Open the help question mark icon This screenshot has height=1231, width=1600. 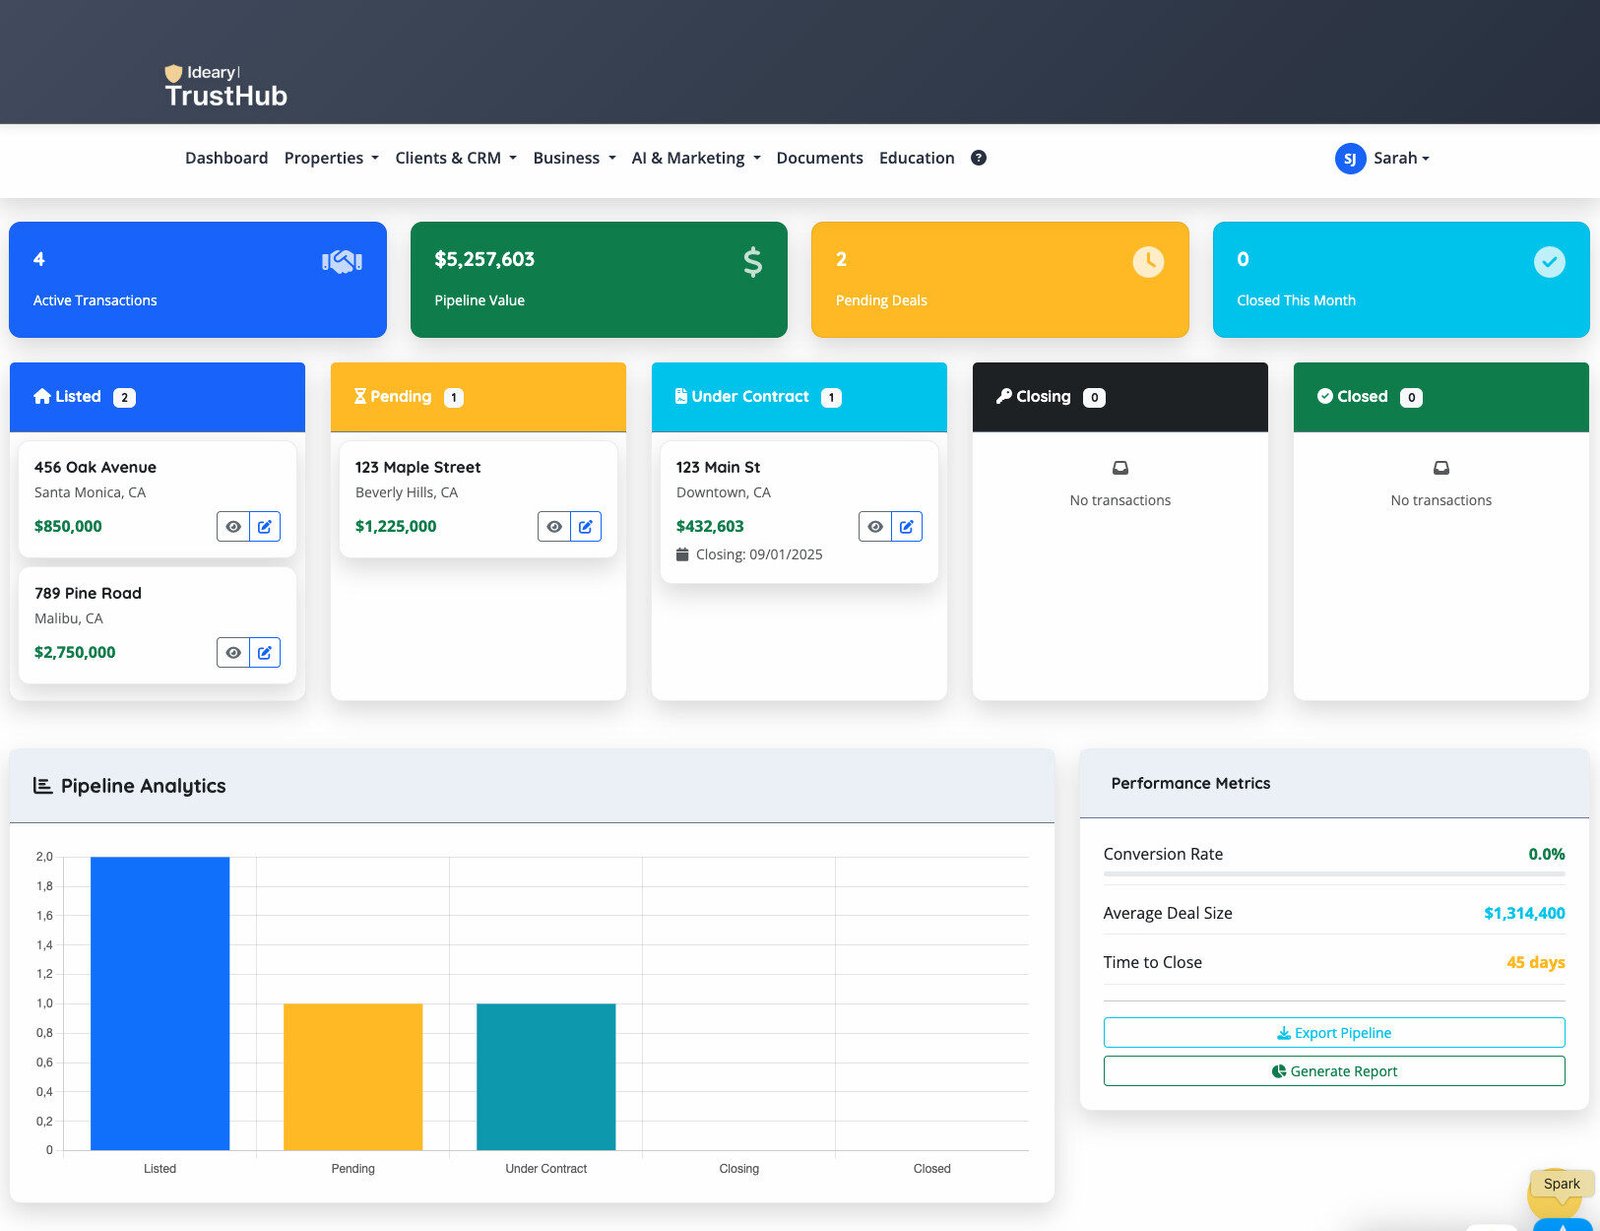[979, 157]
